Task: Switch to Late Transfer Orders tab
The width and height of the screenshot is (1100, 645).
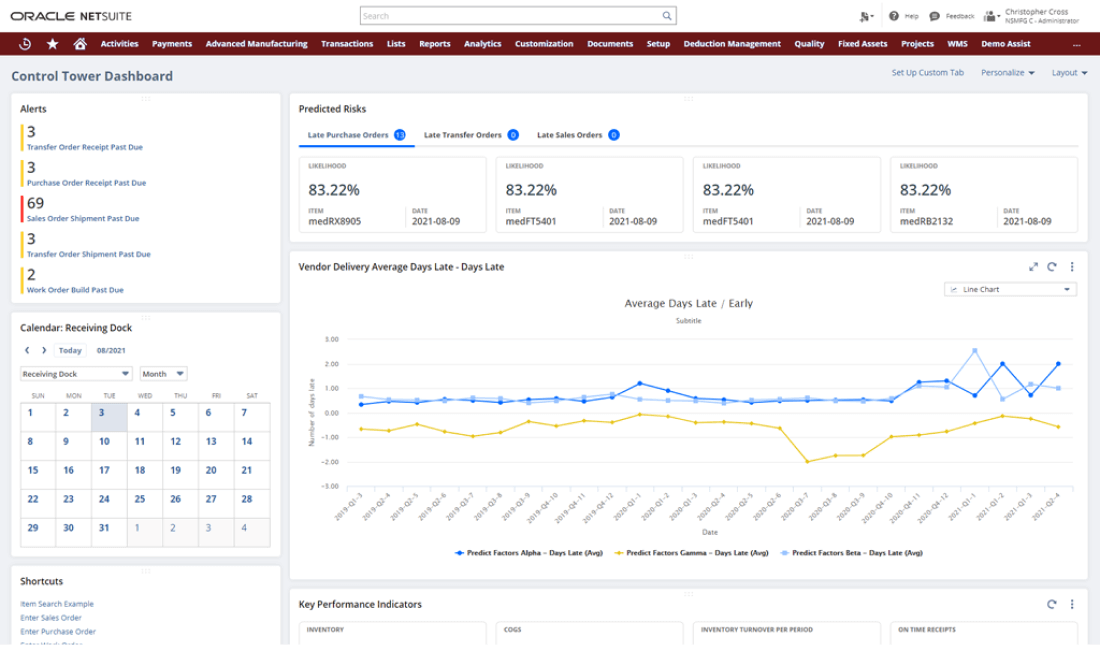Action: coord(462,134)
